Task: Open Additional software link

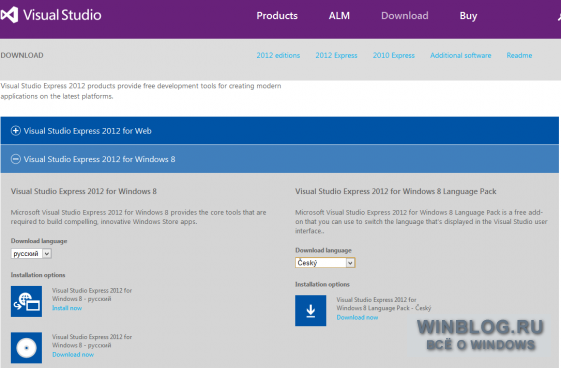Action: tap(460, 55)
